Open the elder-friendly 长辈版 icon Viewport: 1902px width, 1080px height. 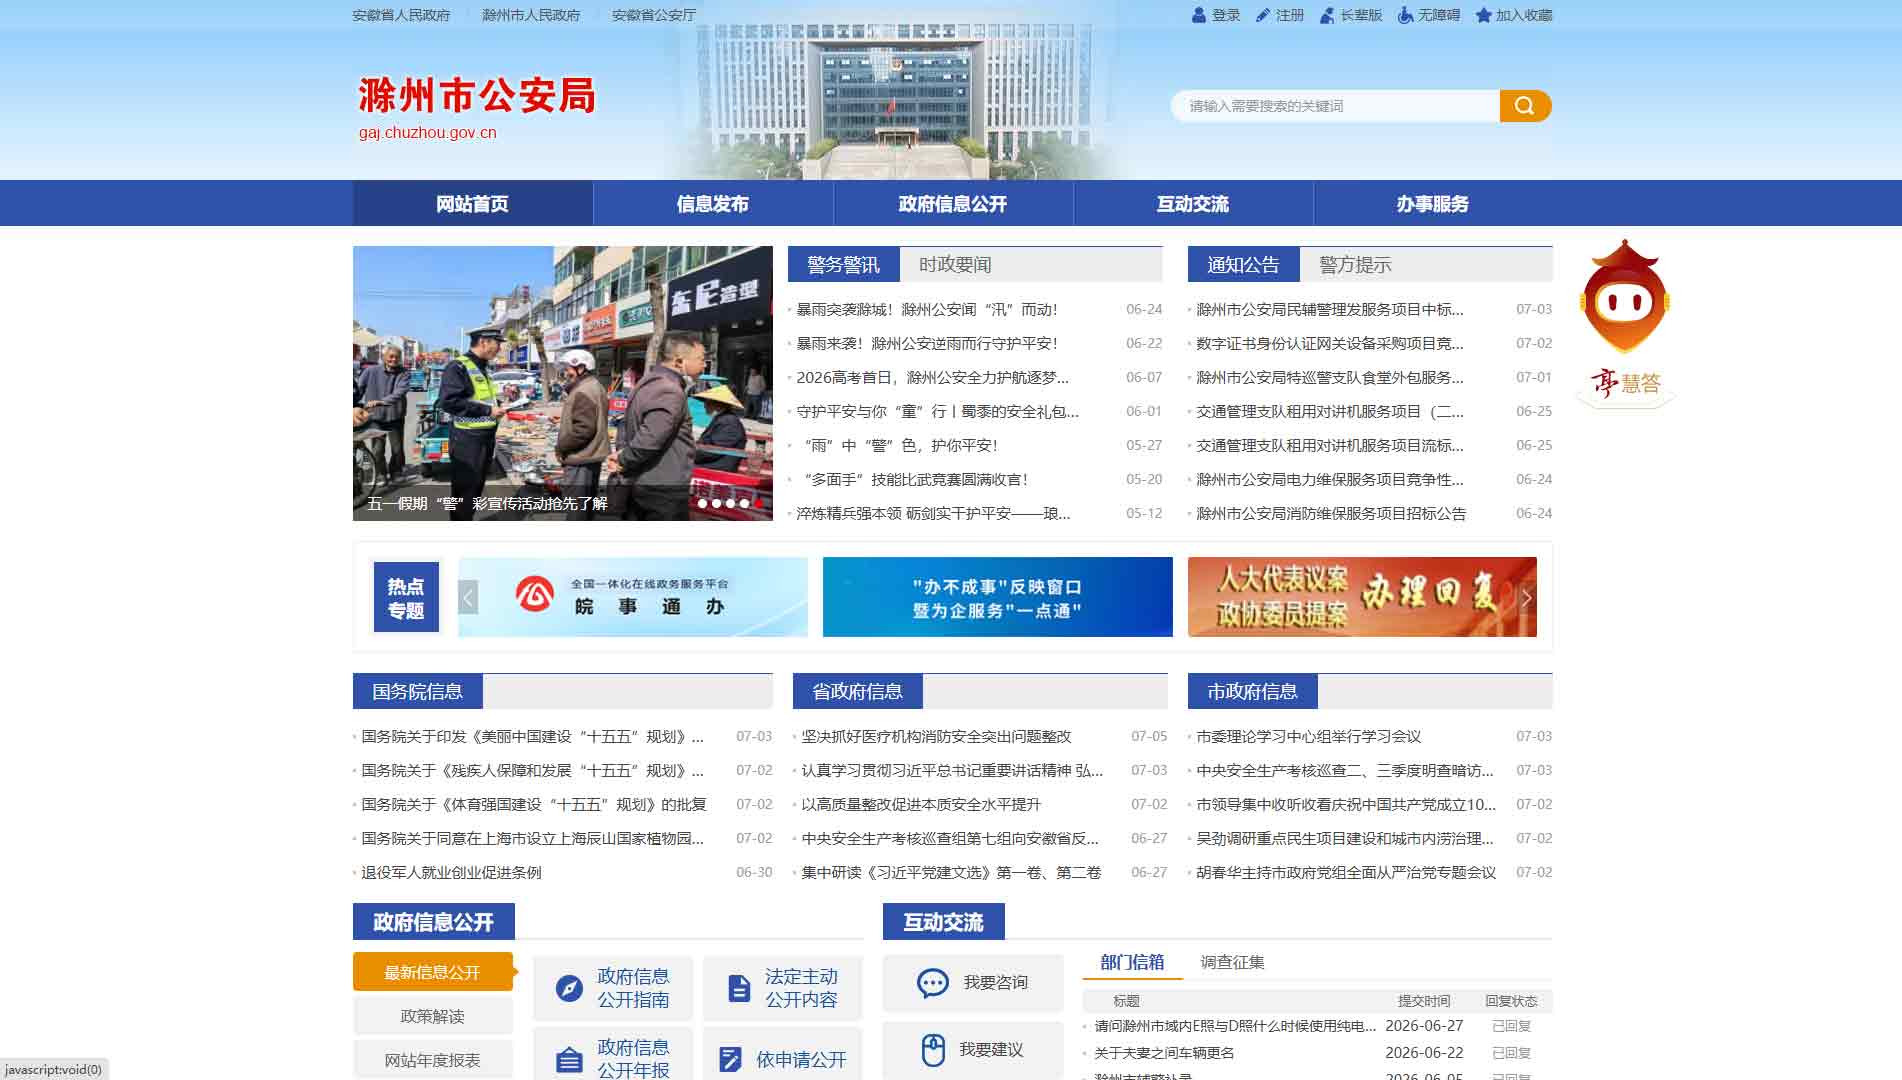tap(1327, 15)
